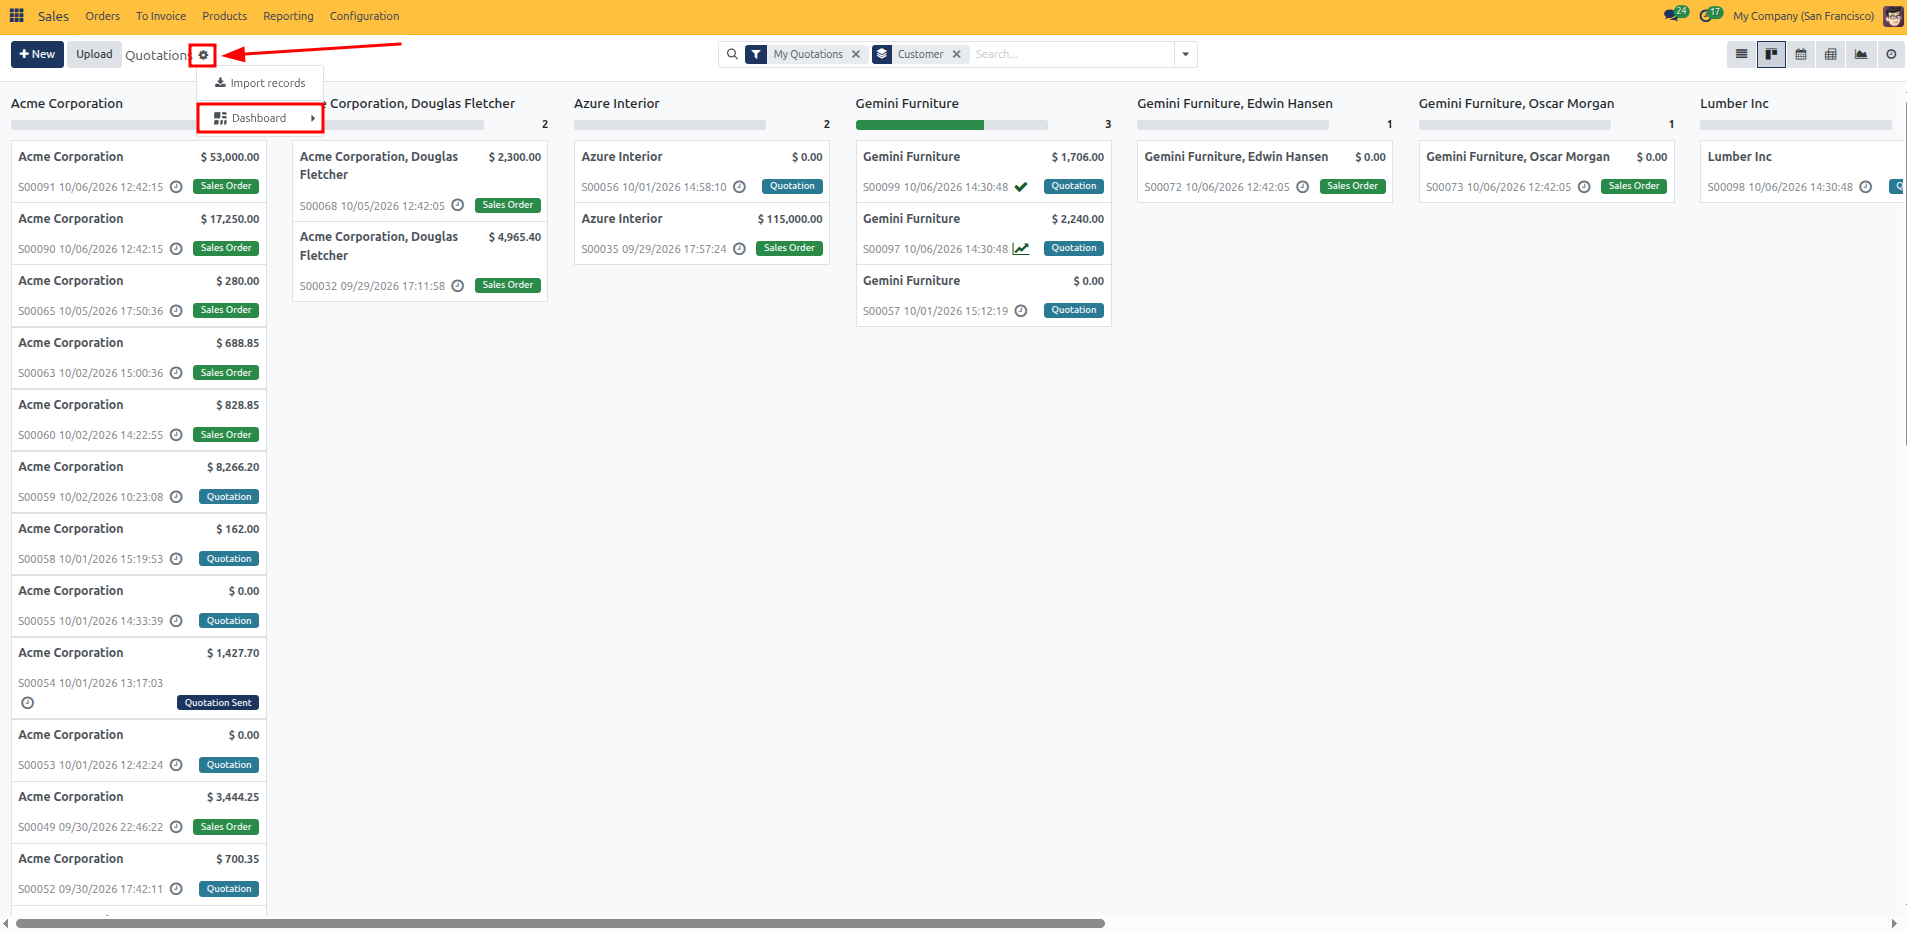Viewport: 1907px width, 931px height.
Task: Click the Azure Interior column progress bar
Action: (670, 125)
